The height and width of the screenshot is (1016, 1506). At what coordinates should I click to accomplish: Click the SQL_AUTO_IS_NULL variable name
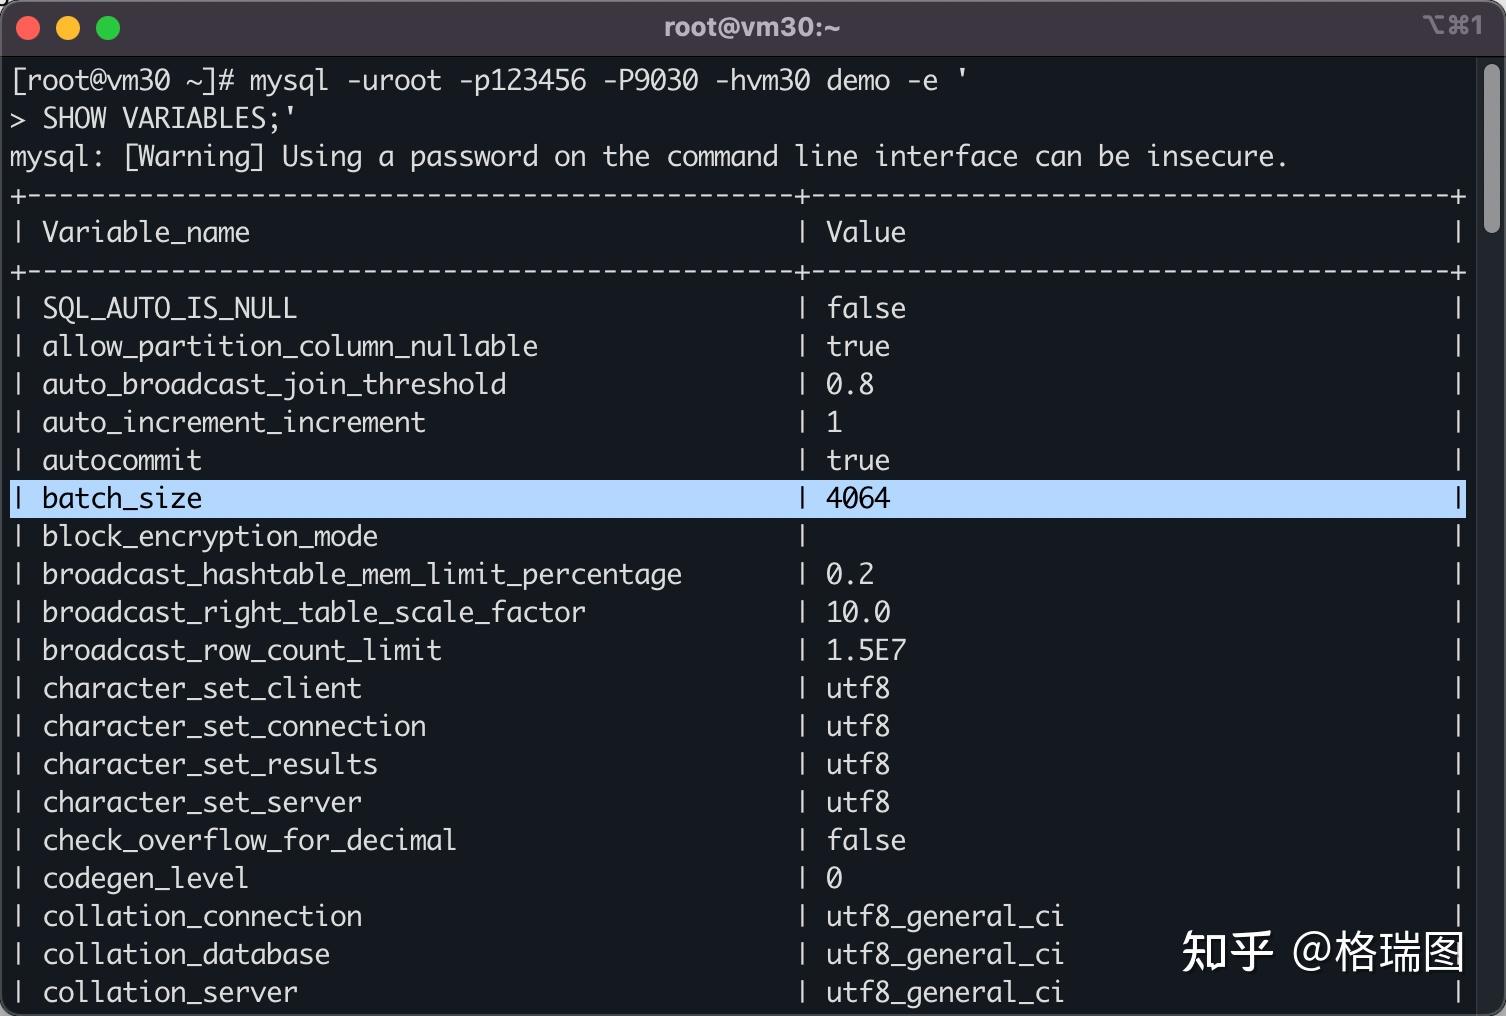[169, 308]
